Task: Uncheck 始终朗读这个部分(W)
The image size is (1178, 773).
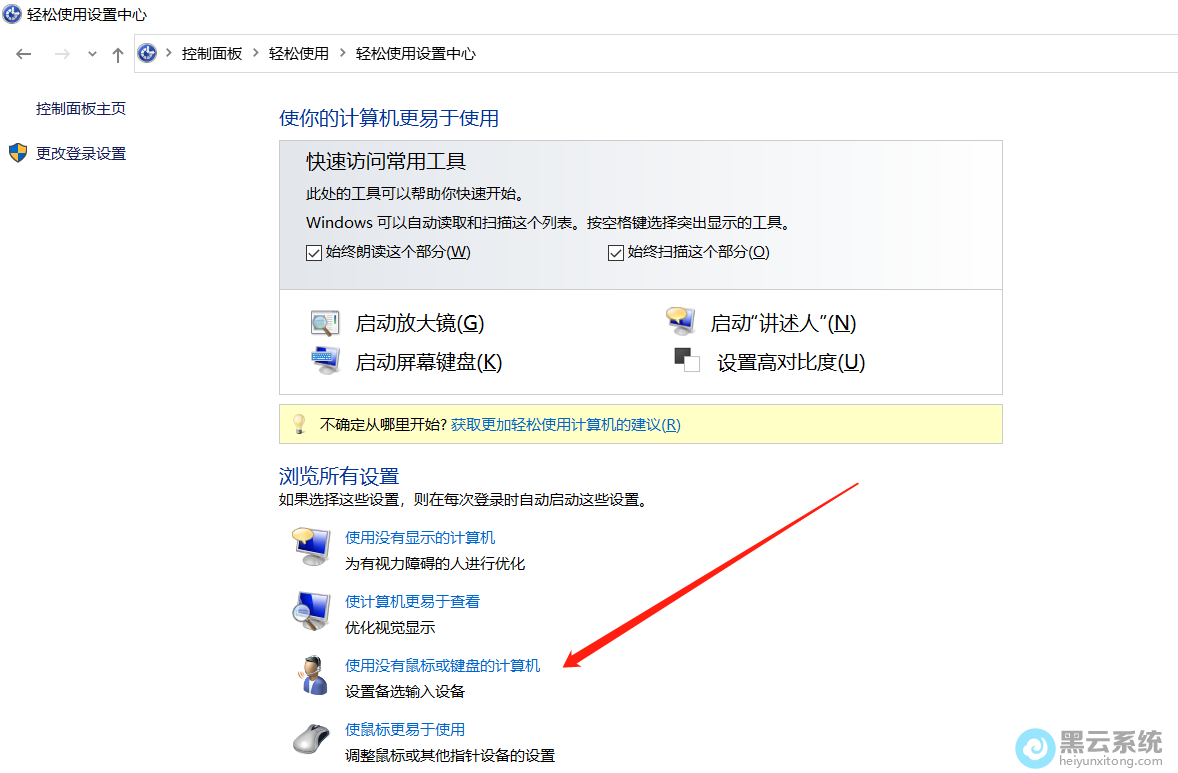Action: 313,252
